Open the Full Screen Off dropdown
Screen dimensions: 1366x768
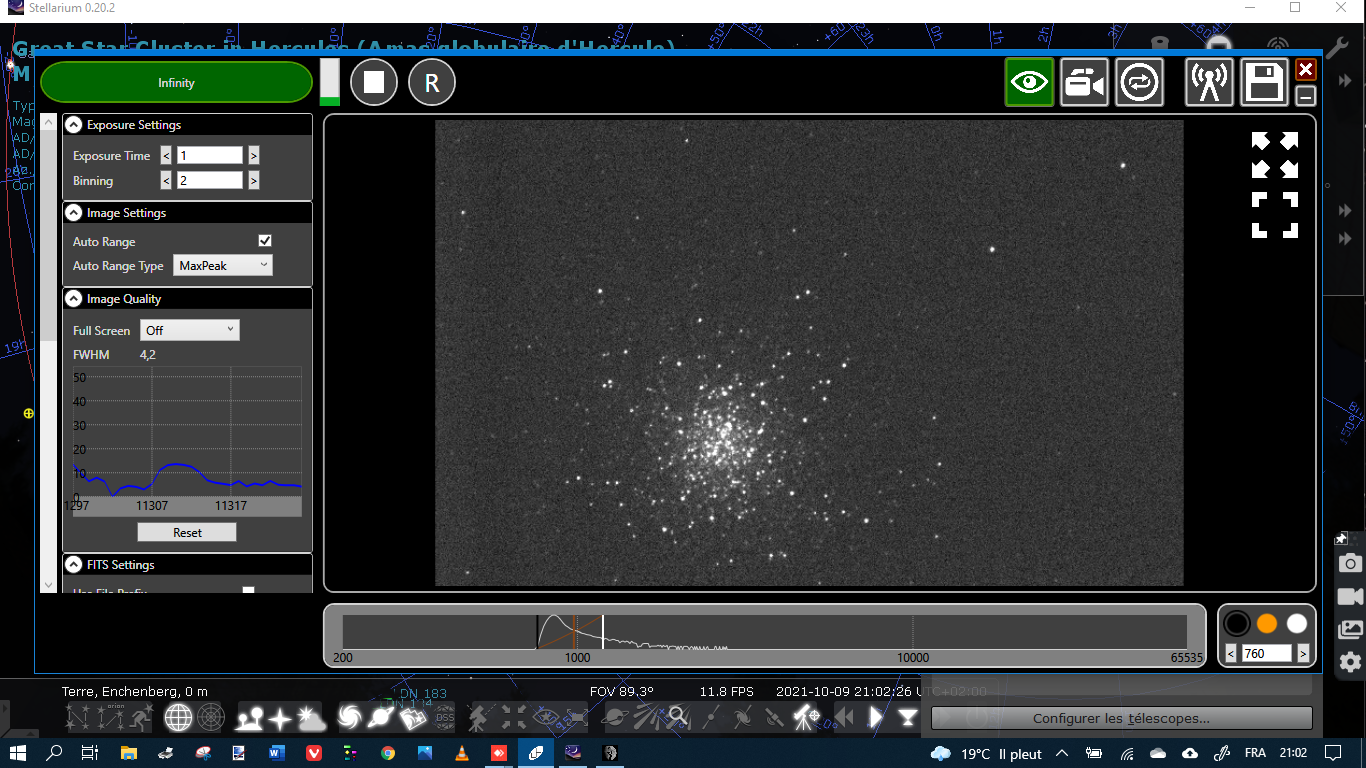click(x=190, y=330)
